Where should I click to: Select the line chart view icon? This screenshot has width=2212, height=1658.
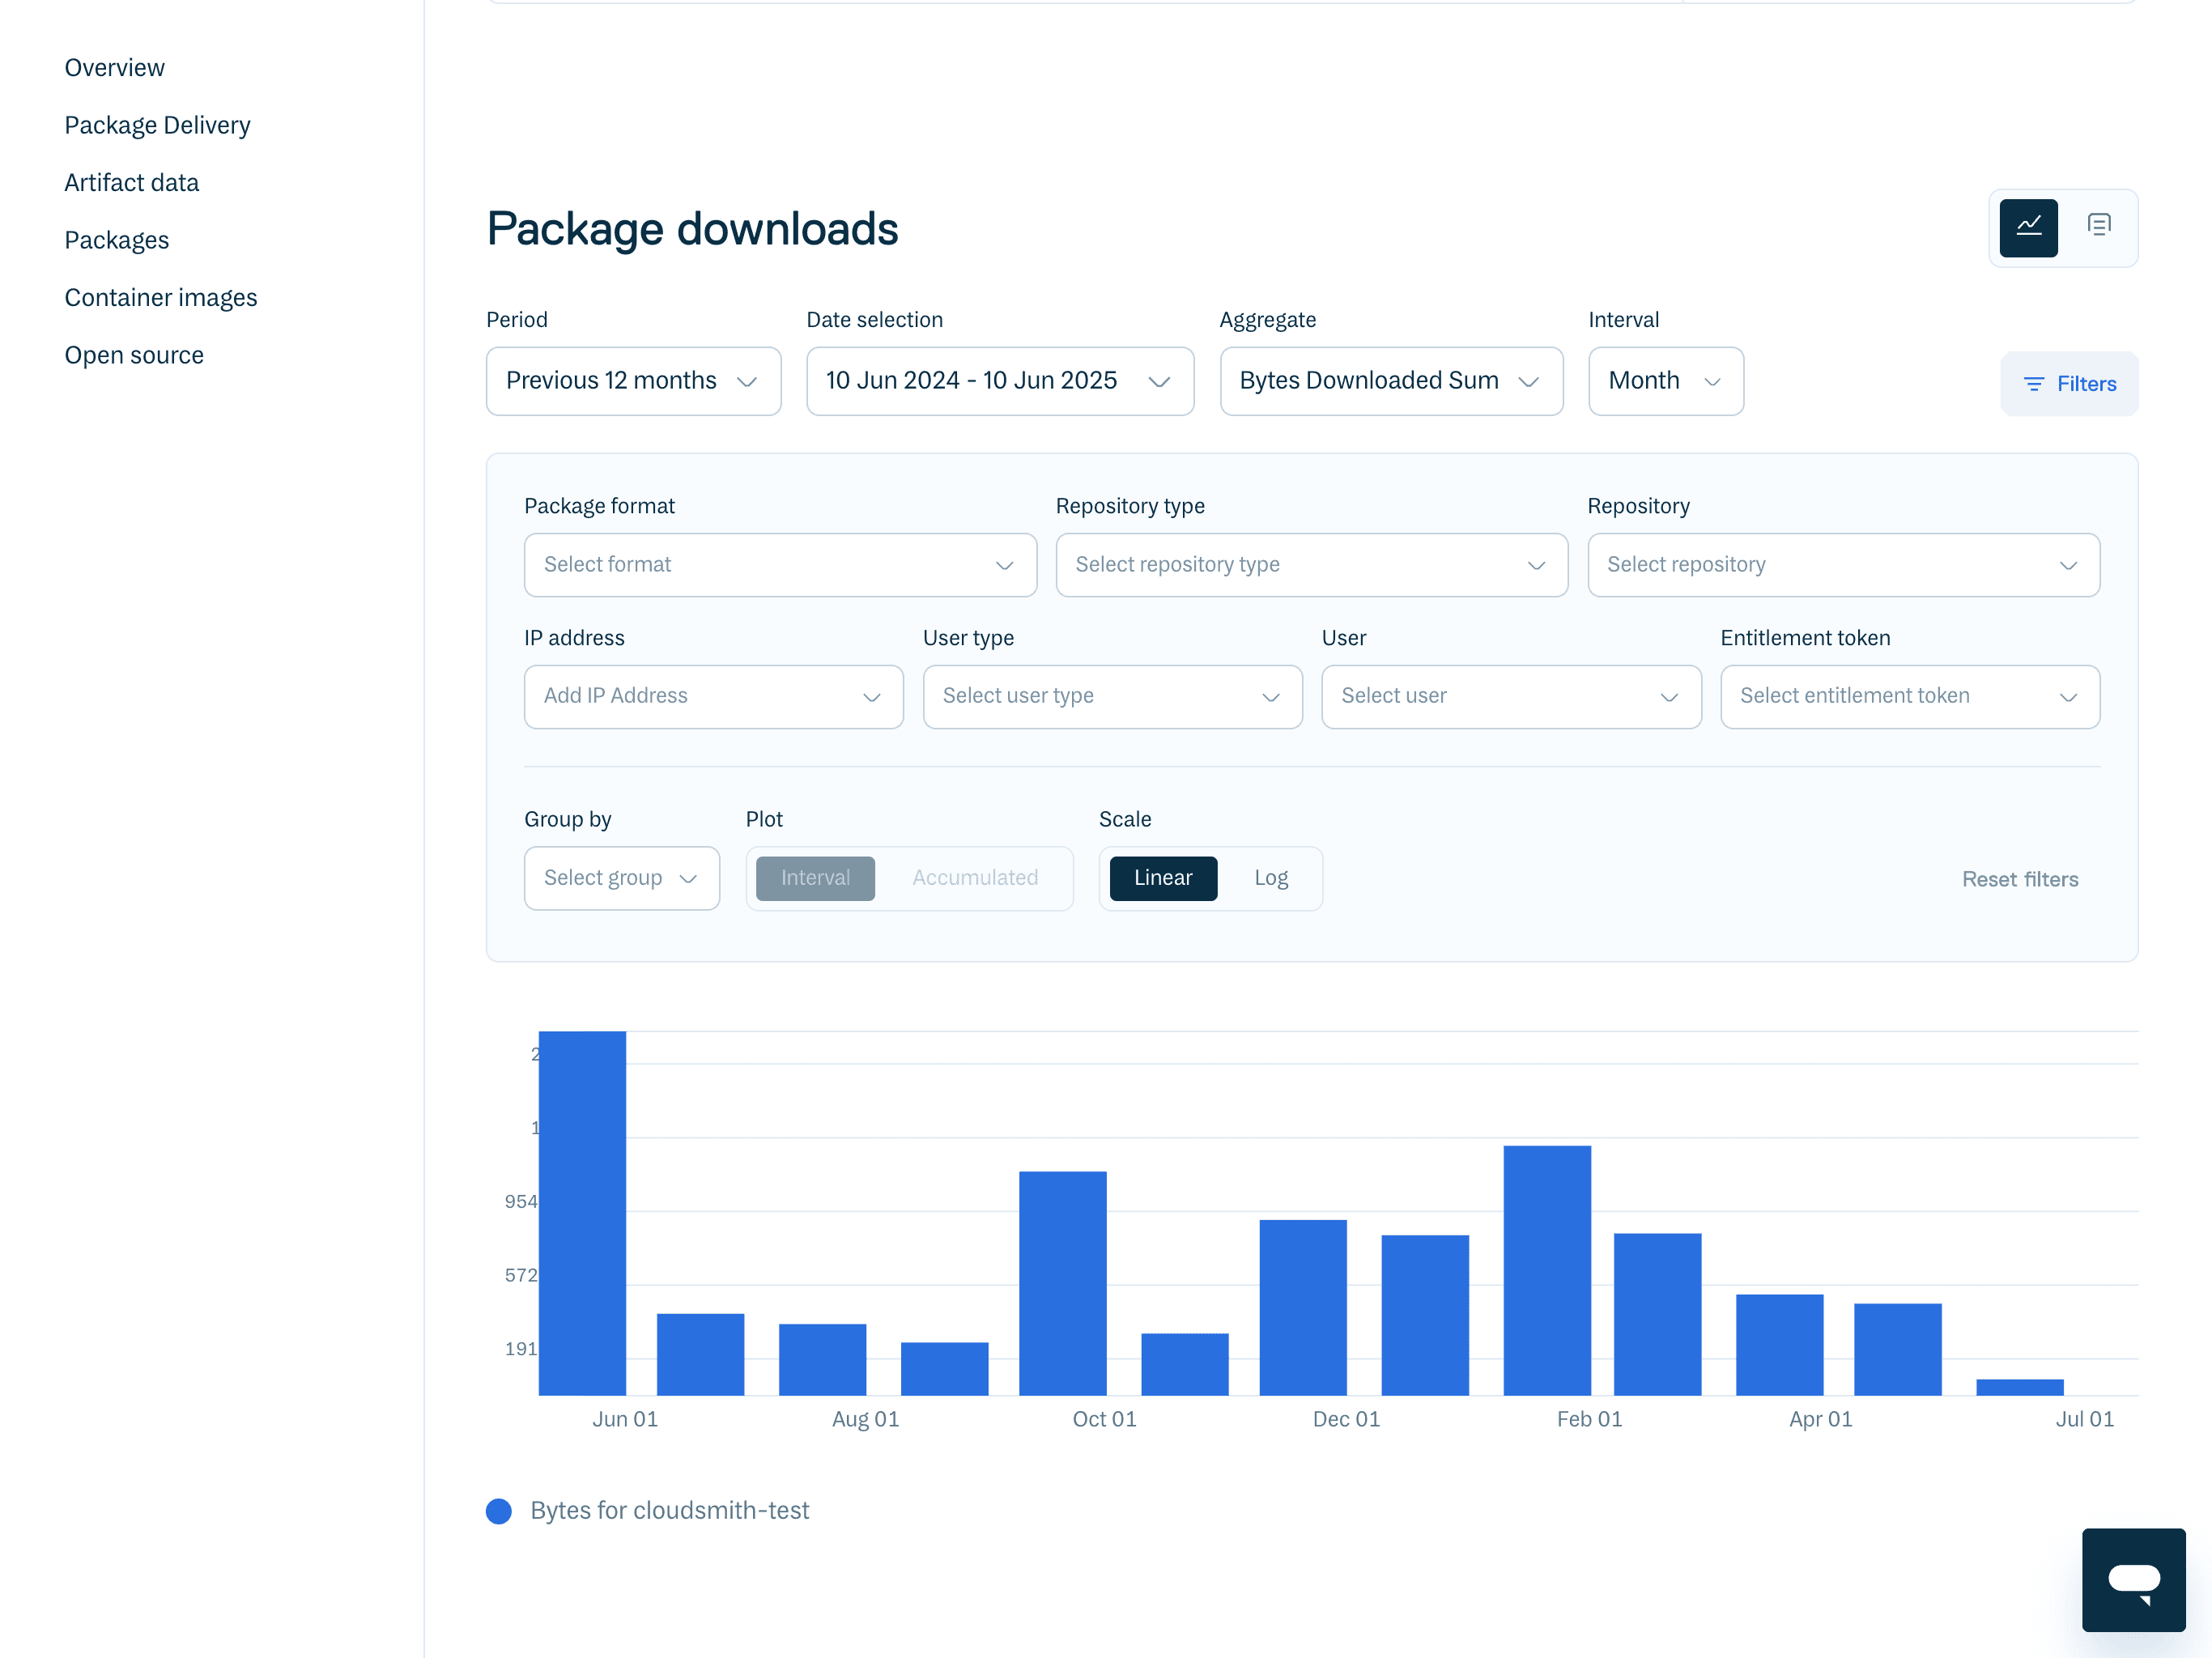coord(2029,228)
